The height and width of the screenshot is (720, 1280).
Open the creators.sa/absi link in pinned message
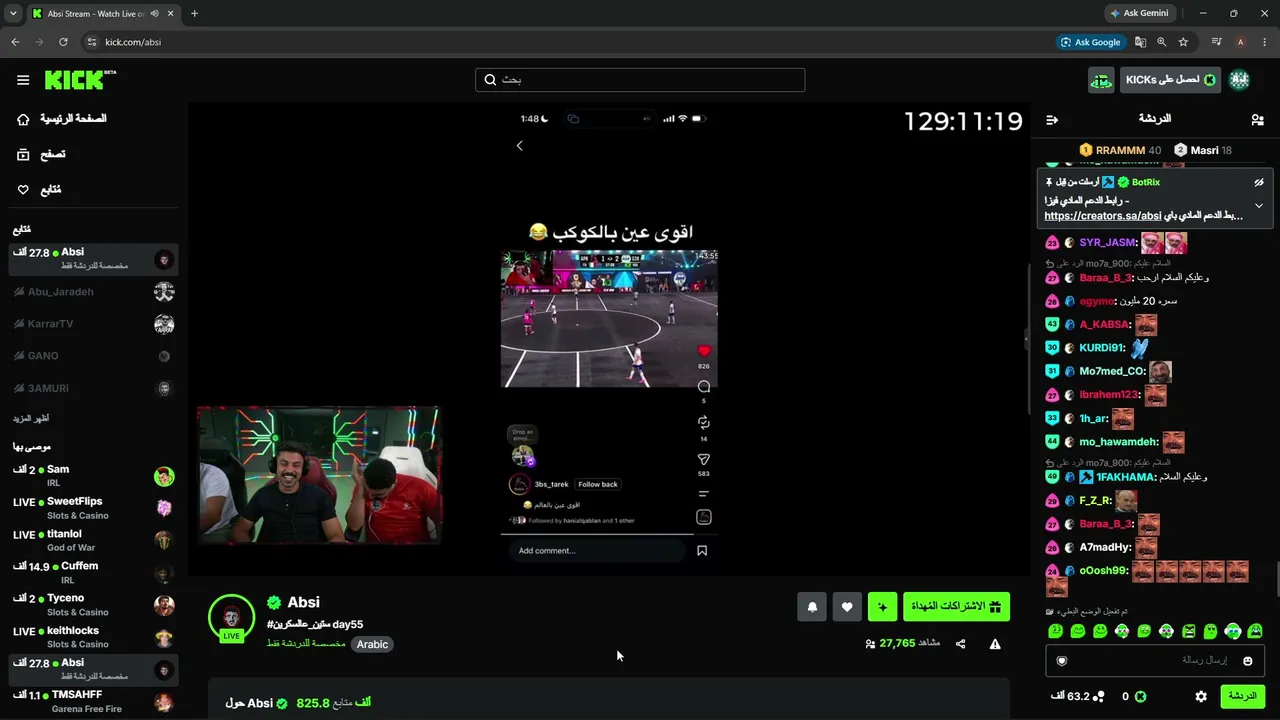point(1102,216)
